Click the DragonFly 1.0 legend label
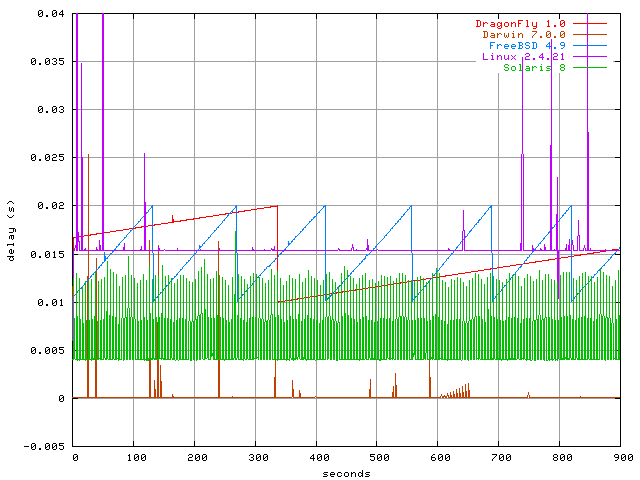 (x=519, y=23)
